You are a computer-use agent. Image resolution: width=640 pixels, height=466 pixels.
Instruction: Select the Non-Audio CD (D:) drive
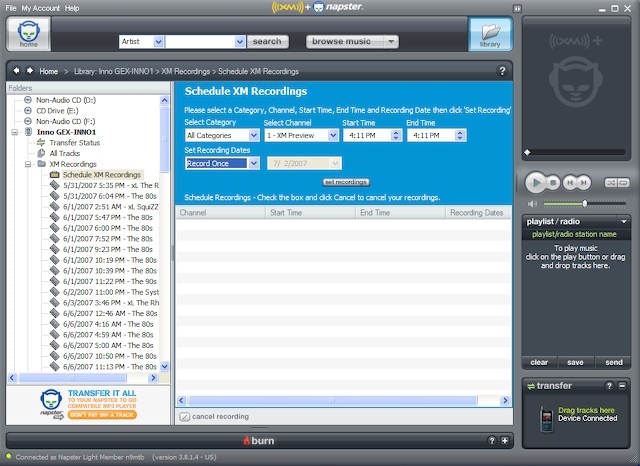coord(66,100)
